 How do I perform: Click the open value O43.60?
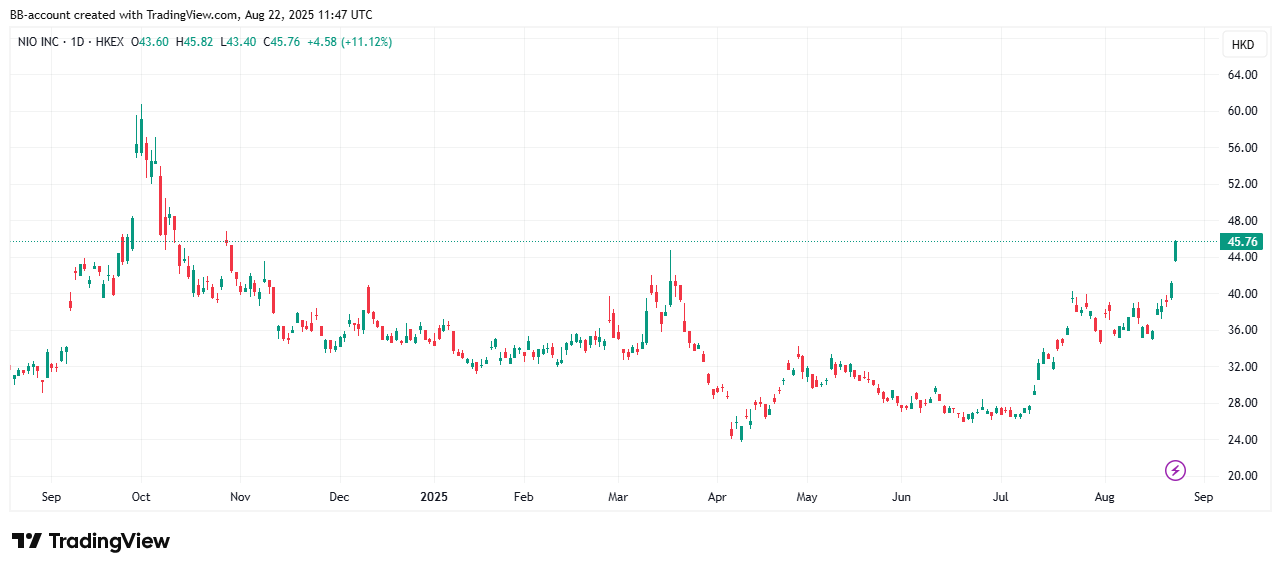click(x=151, y=42)
